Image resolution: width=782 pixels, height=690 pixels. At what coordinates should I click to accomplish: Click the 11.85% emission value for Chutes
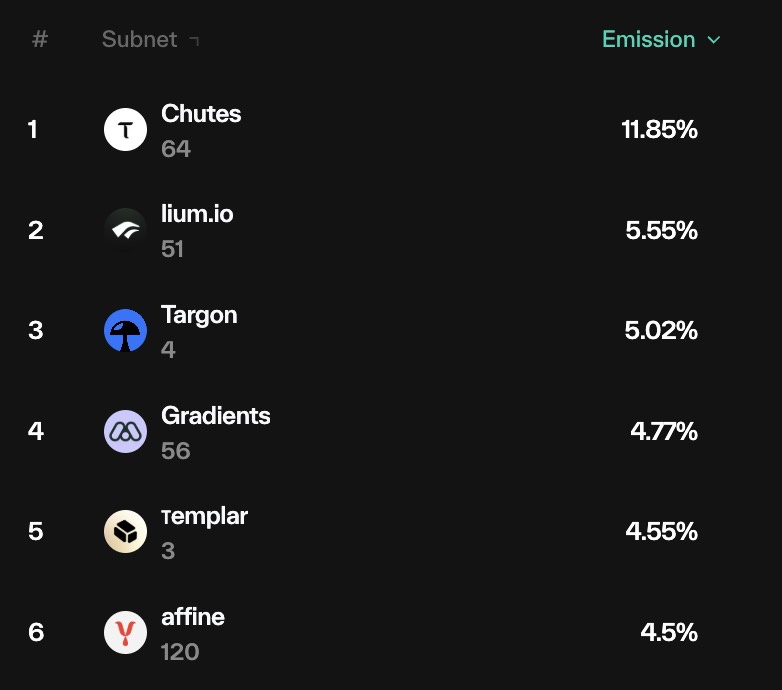coord(659,130)
